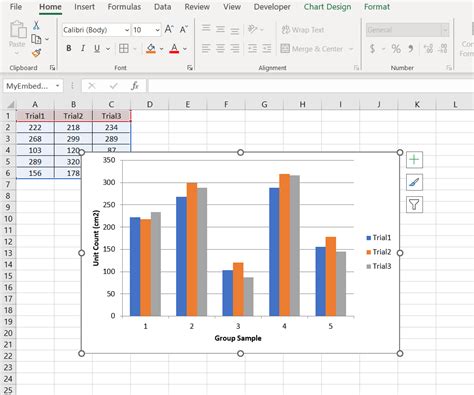Image resolution: width=474 pixels, height=395 pixels.
Task: Open Chart Filters funnel button
Action: click(x=414, y=204)
